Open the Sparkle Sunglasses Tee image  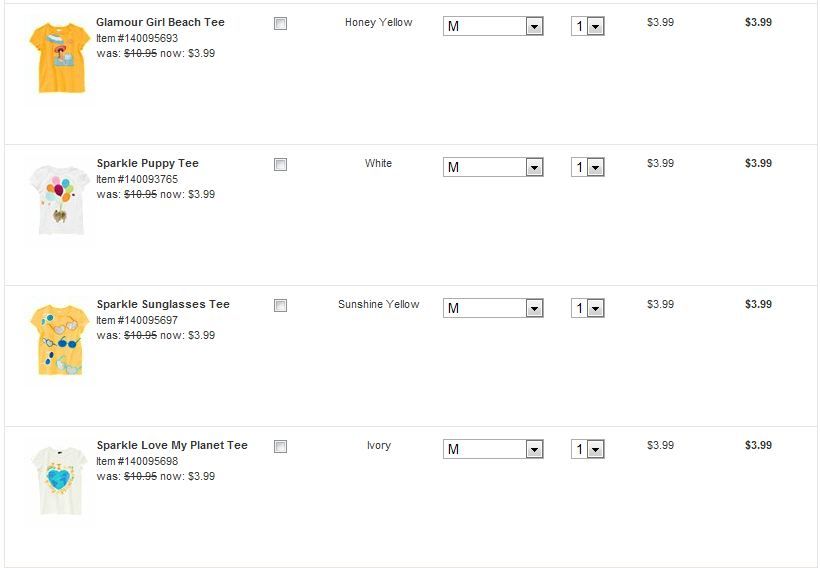pos(58,340)
